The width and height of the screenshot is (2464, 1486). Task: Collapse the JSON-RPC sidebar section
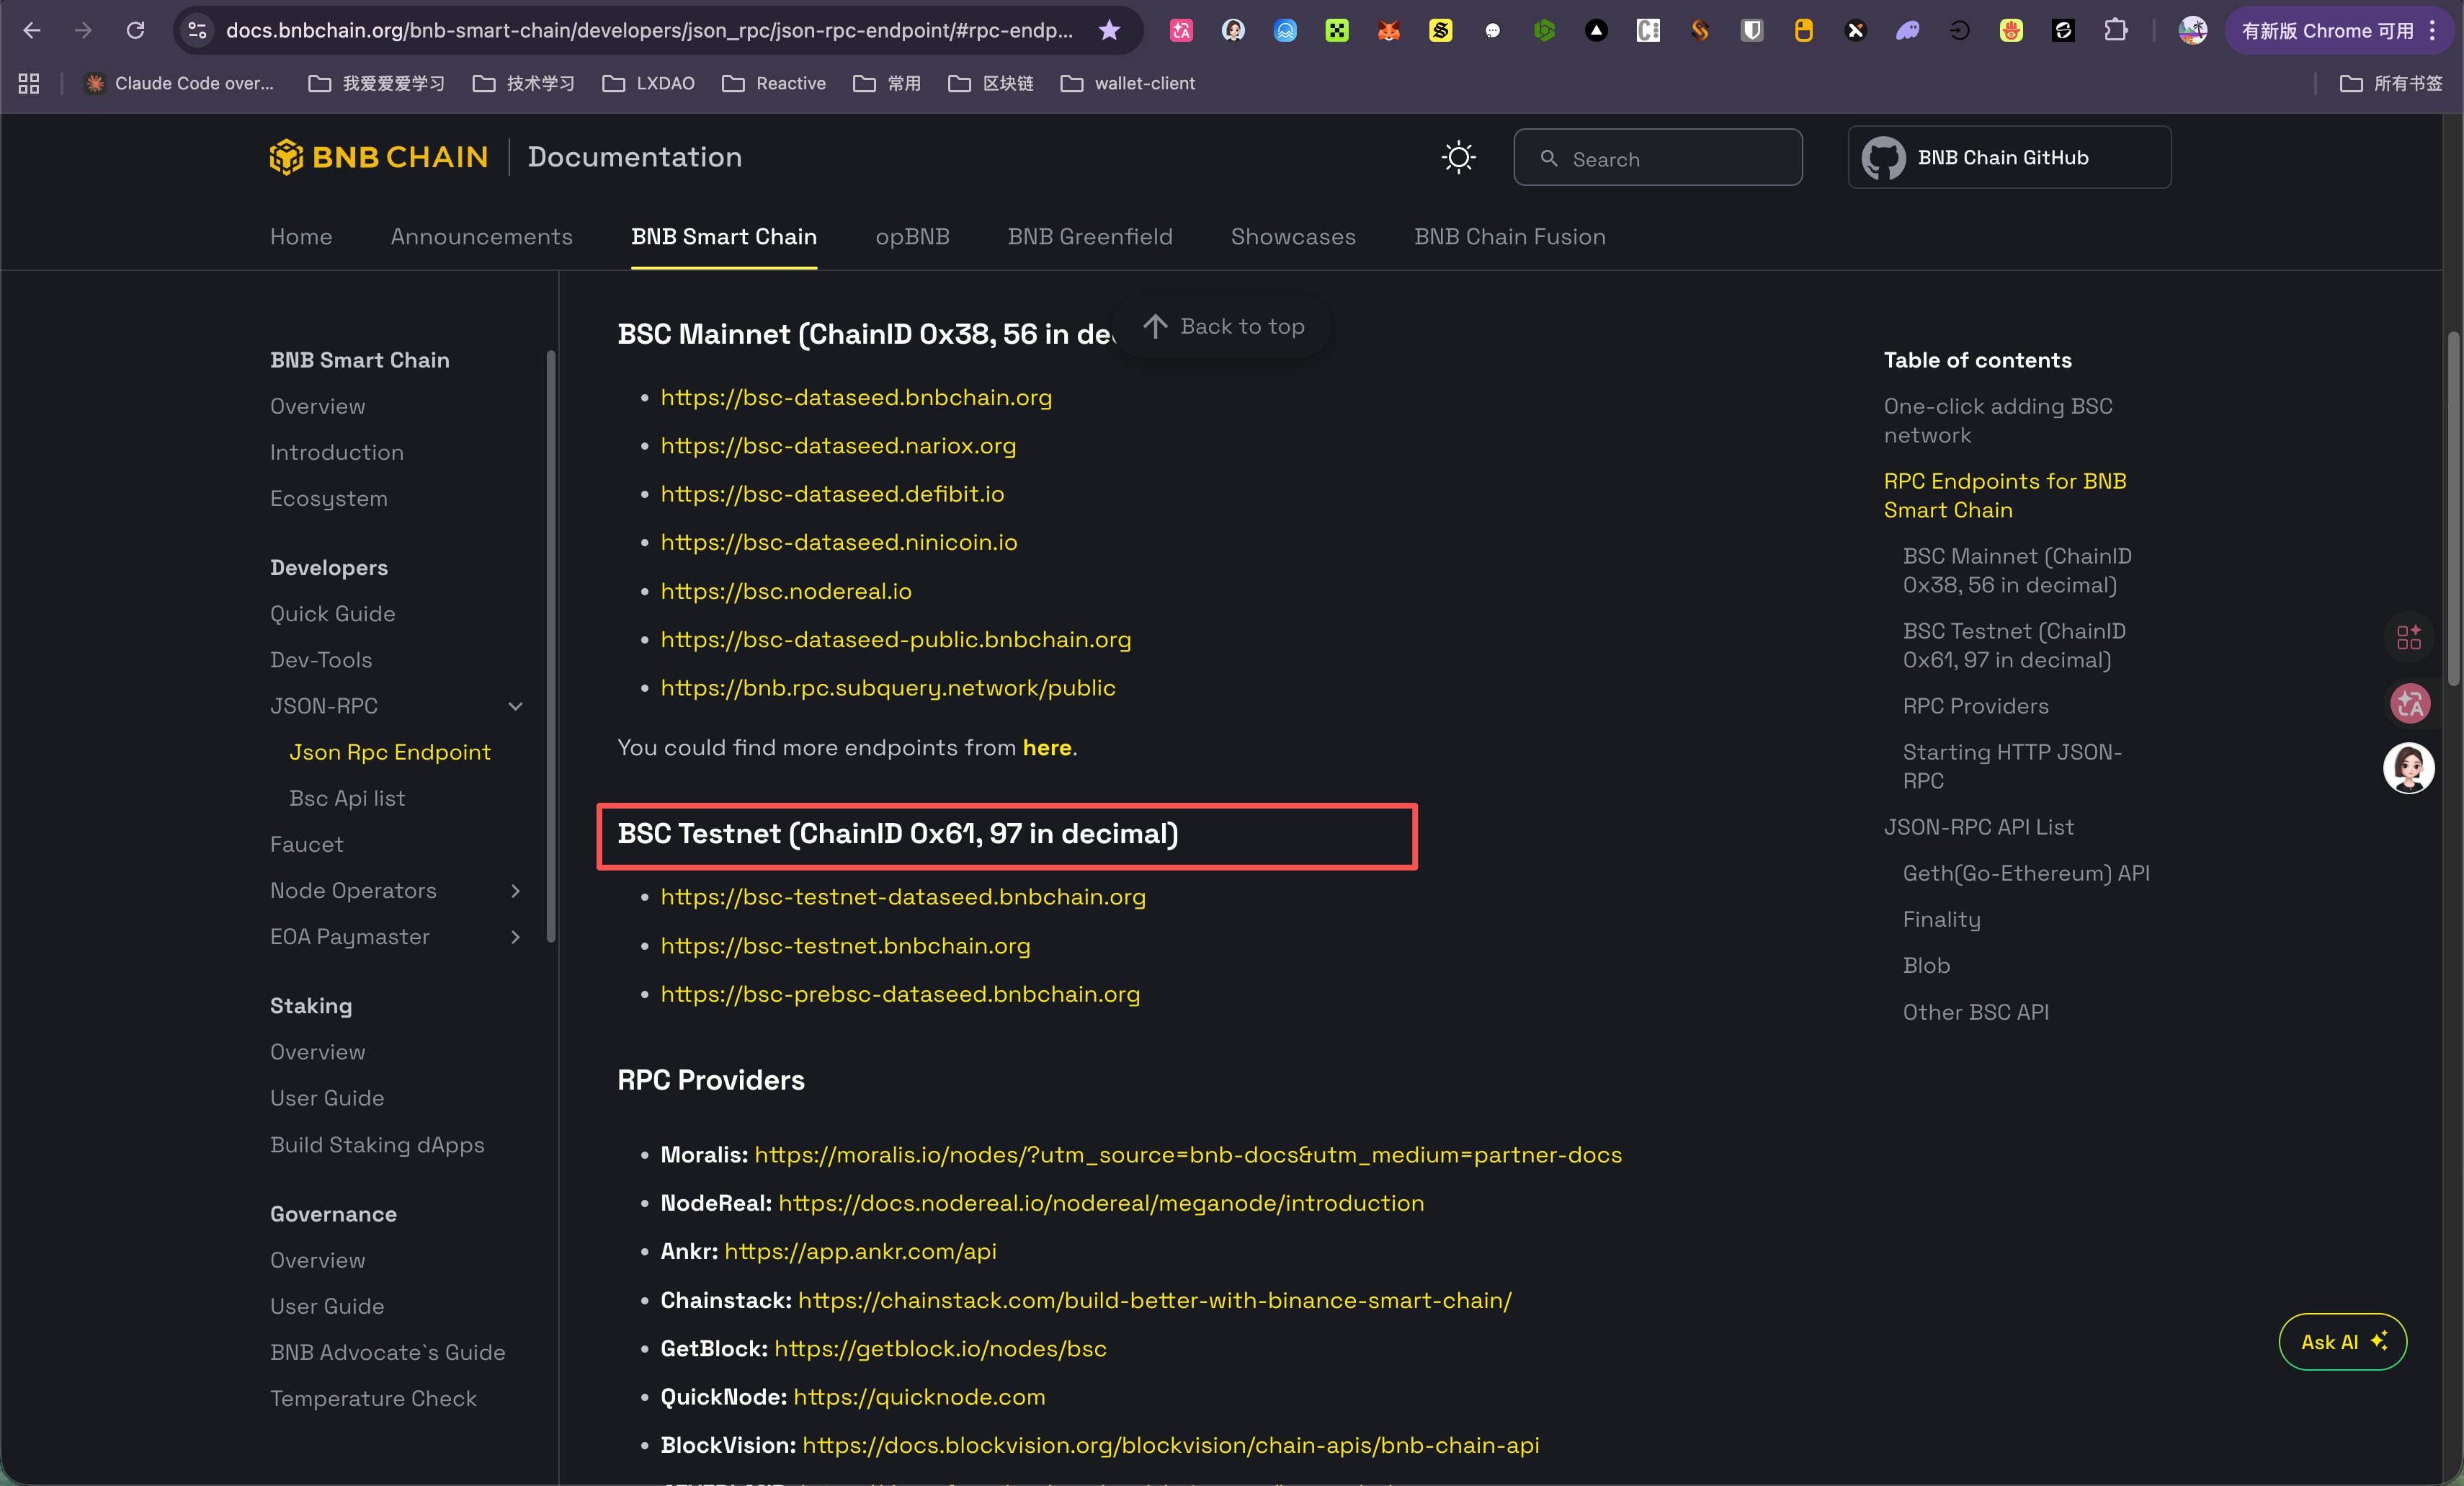[x=515, y=706]
